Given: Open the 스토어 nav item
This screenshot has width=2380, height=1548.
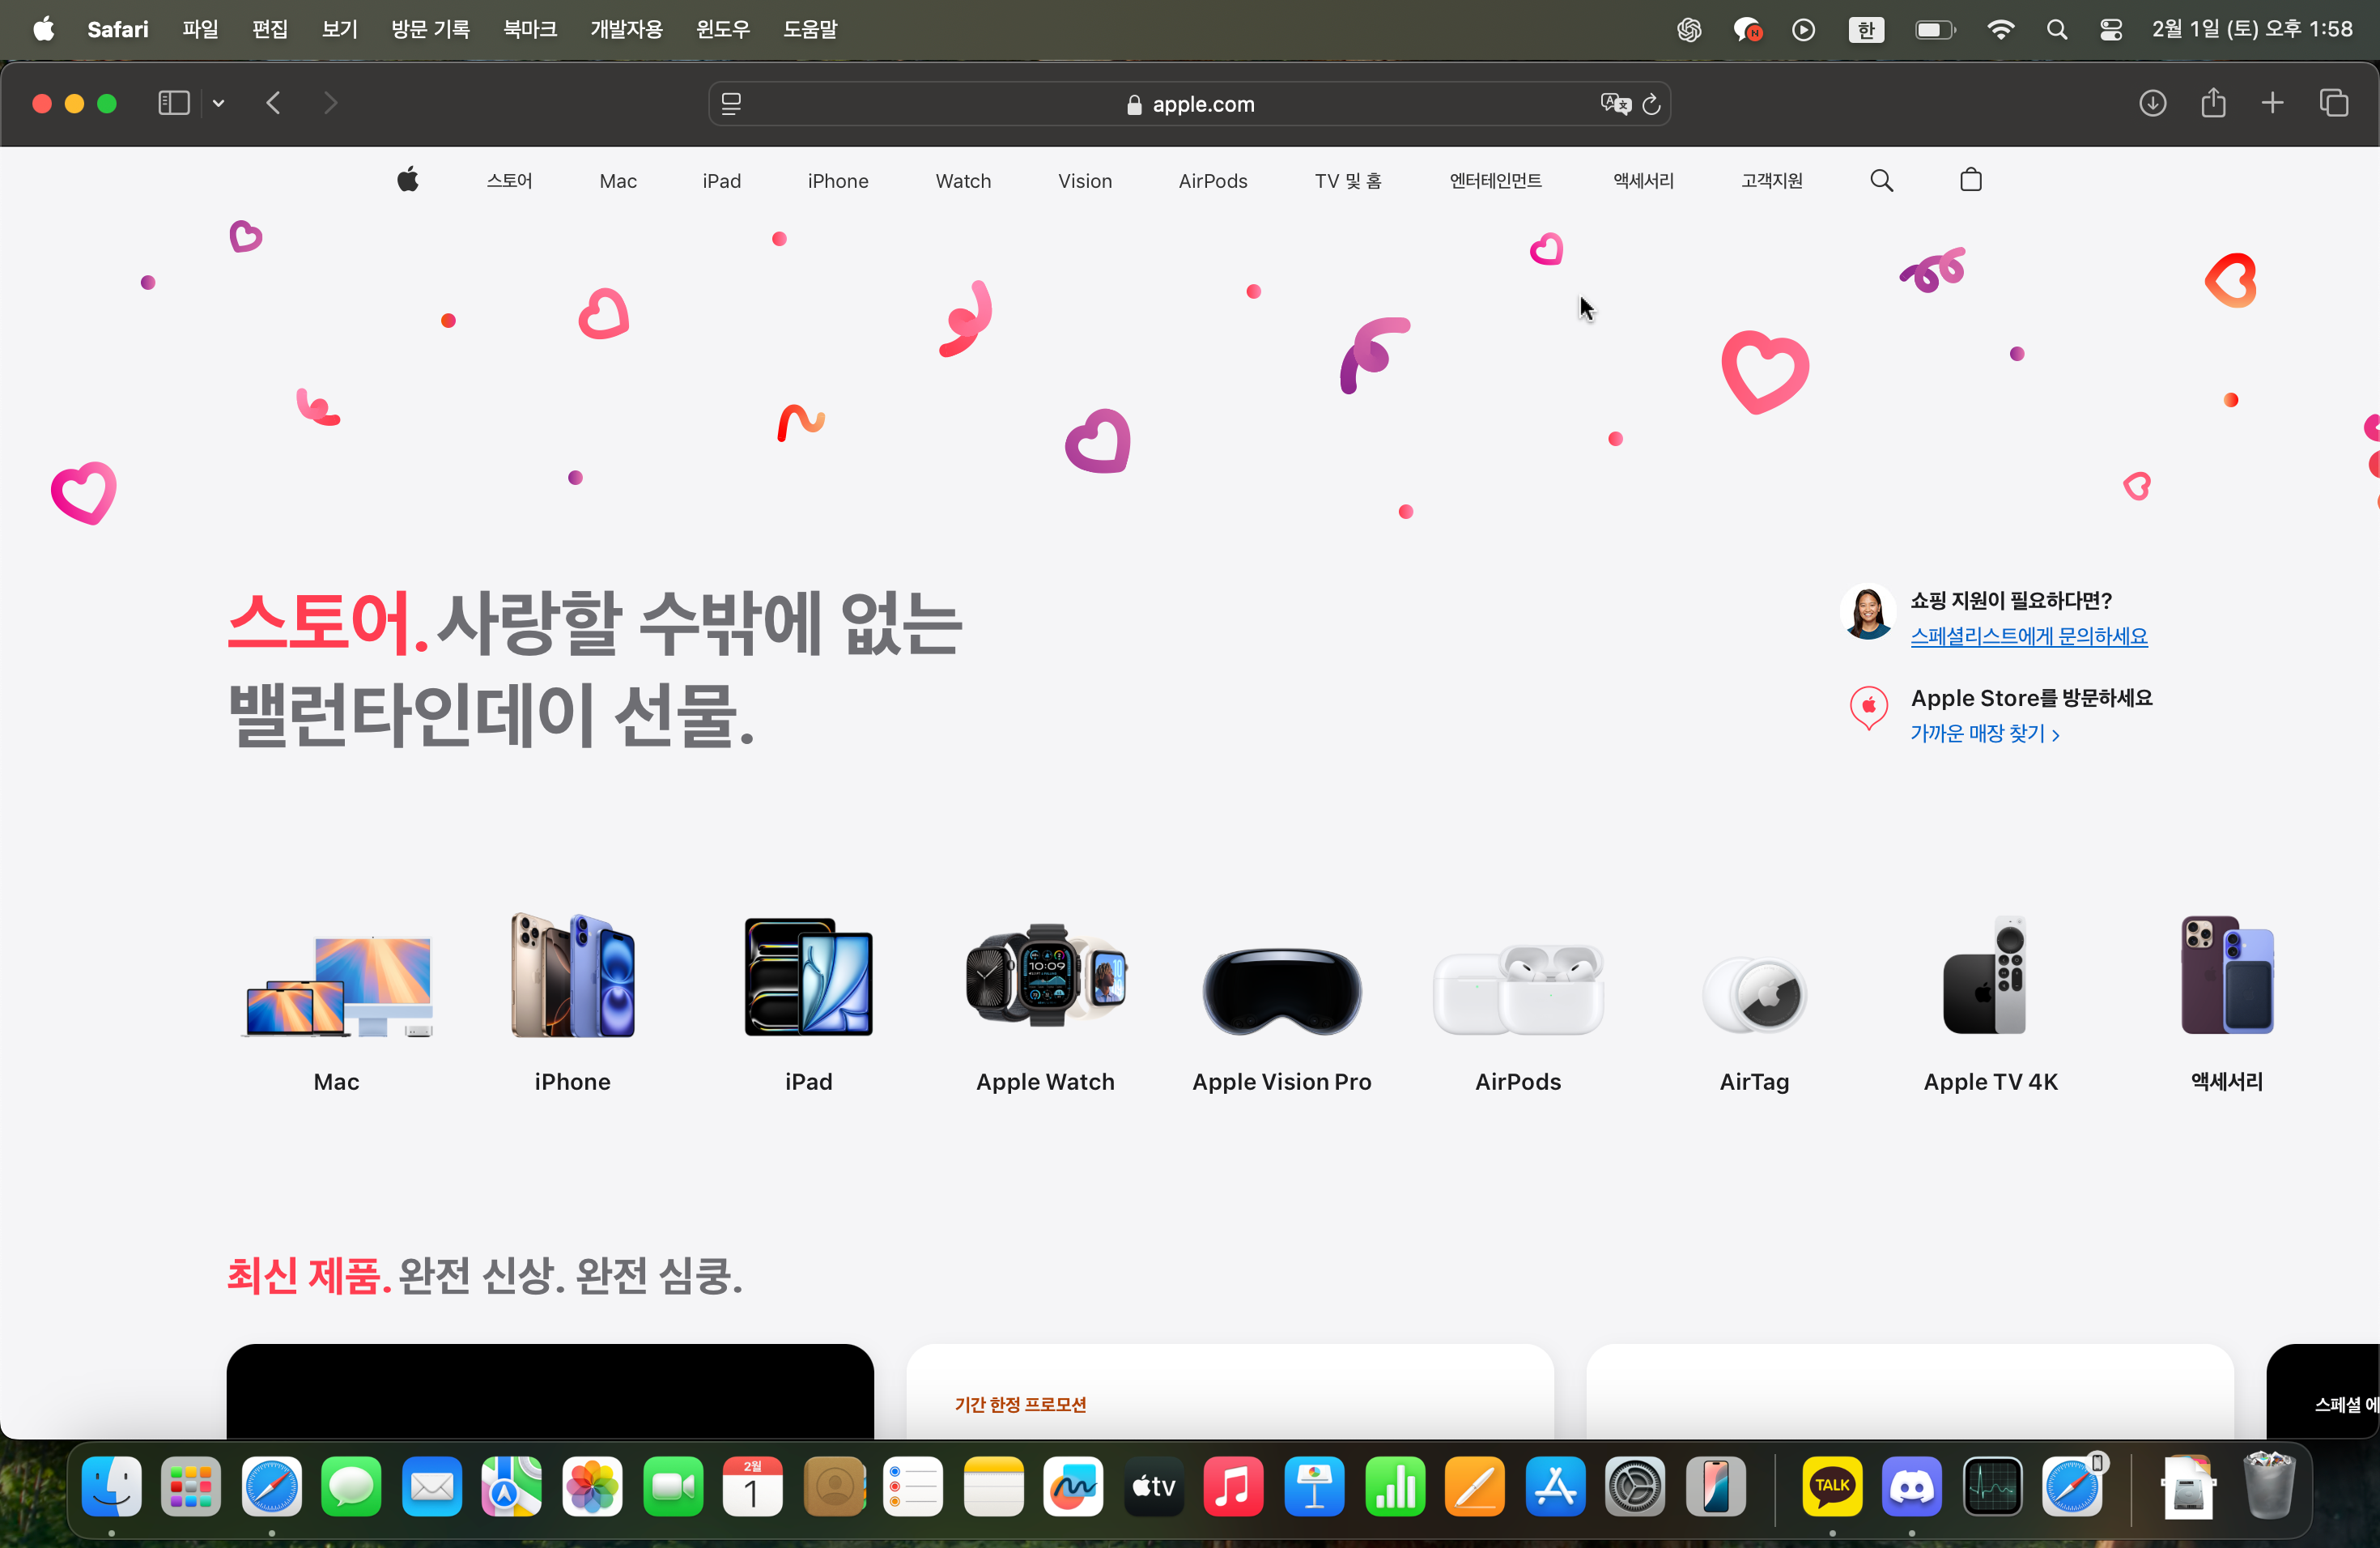Looking at the screenshot, I should click(x=509, y=181).
